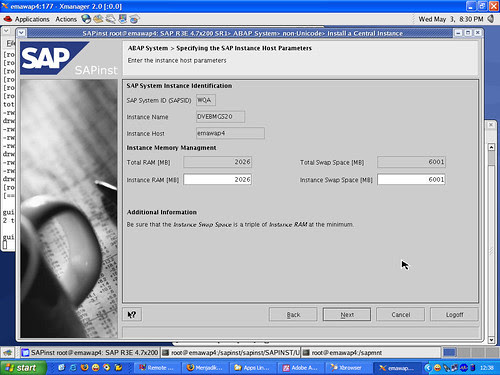Viewport: 500px width, 375px height.
Task: Click the Total Swap Space [MB] field
Action: point(411,162)
